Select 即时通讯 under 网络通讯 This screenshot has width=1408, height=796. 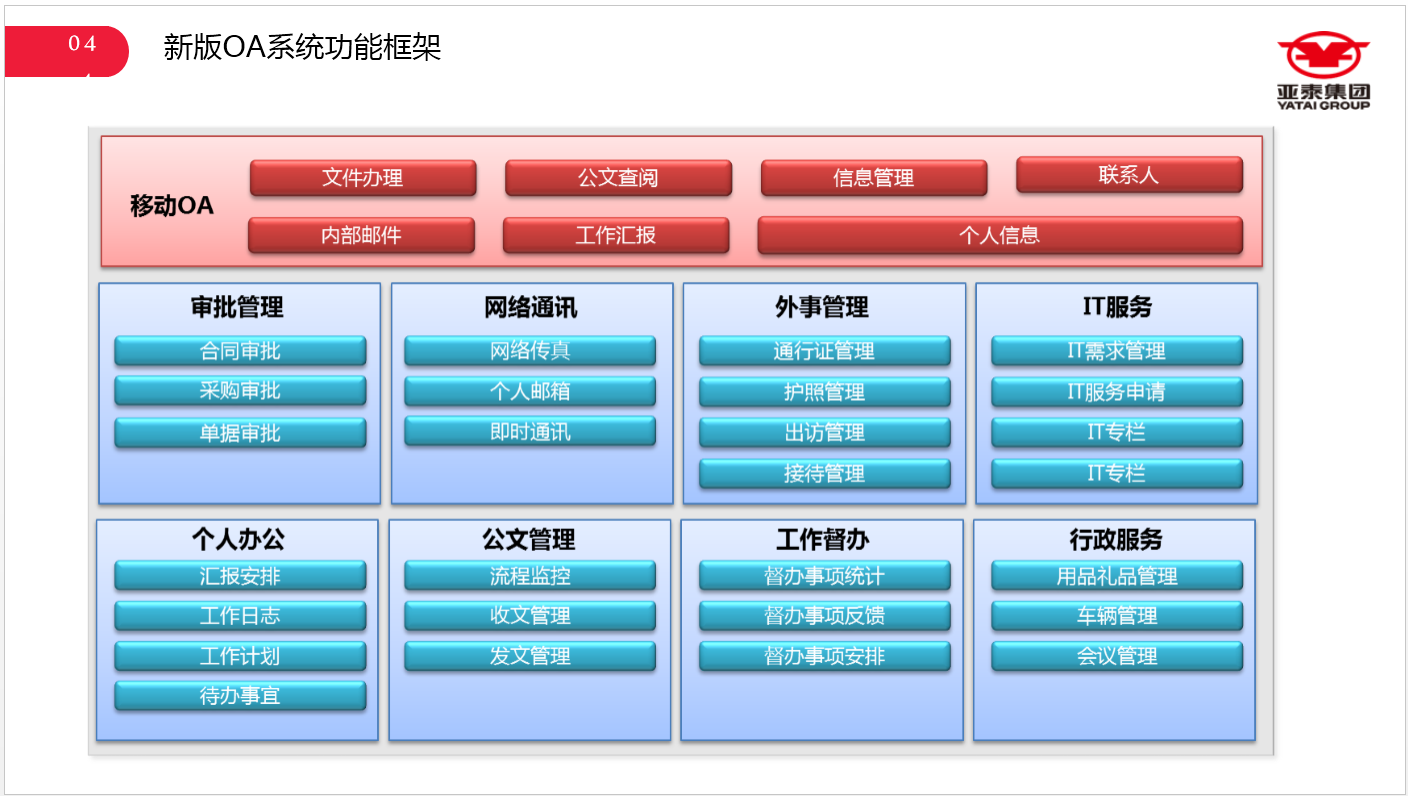[530, 432]
